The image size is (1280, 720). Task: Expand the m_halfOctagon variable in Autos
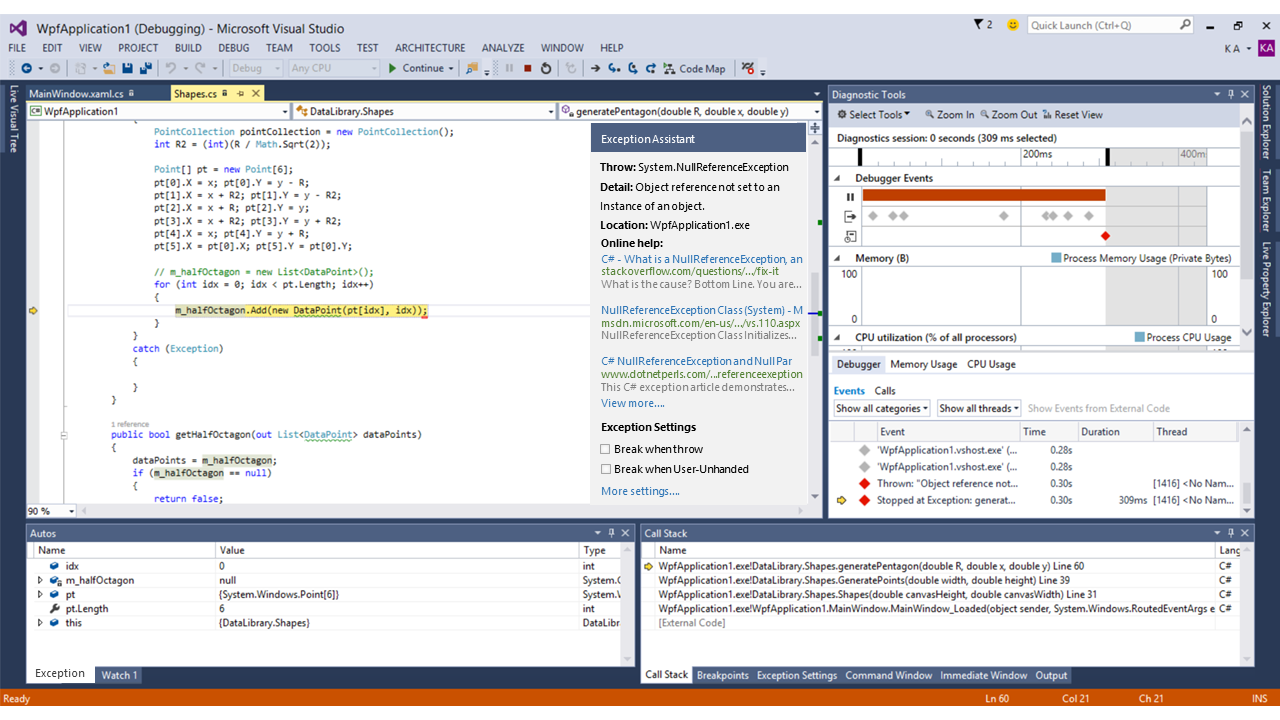click(x=40, y=580)
